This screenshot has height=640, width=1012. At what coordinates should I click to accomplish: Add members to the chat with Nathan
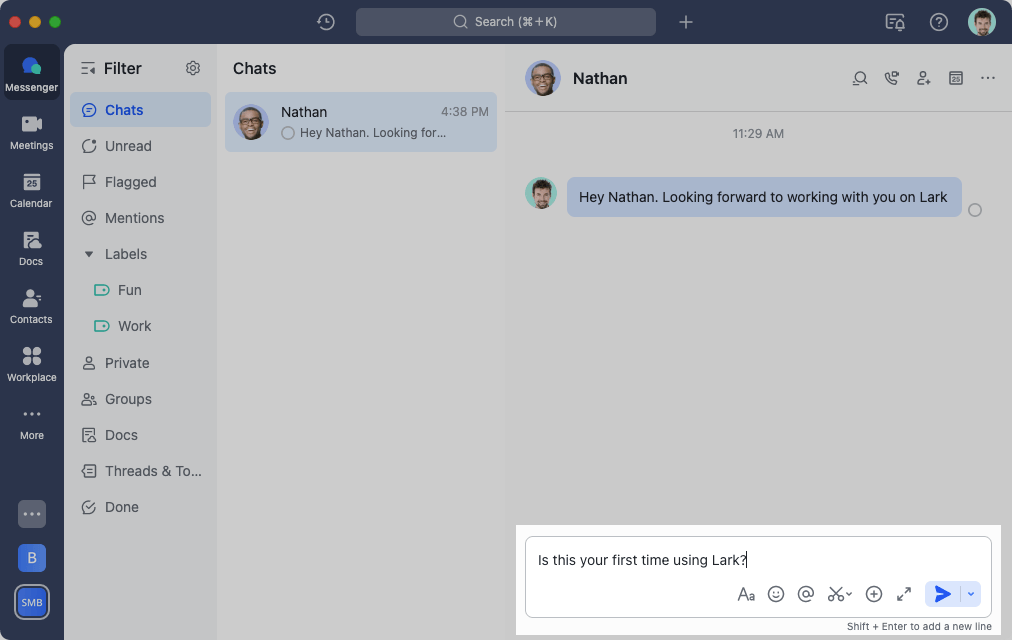click(x=923, y=78)
